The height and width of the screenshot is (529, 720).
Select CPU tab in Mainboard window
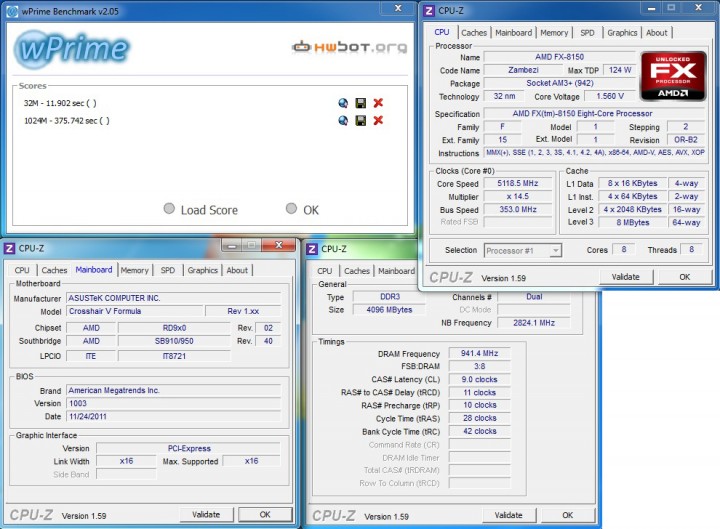click(22, 270)
